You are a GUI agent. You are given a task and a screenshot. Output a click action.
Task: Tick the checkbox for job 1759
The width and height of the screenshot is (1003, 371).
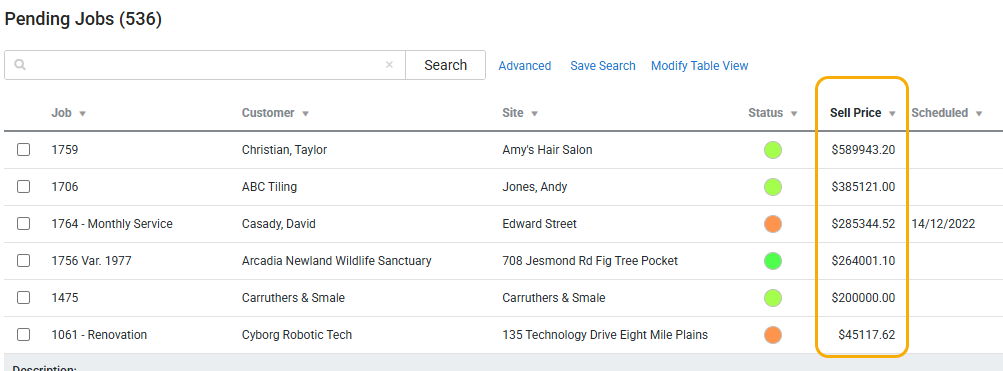pyautogui.click(x=24, y=150)
